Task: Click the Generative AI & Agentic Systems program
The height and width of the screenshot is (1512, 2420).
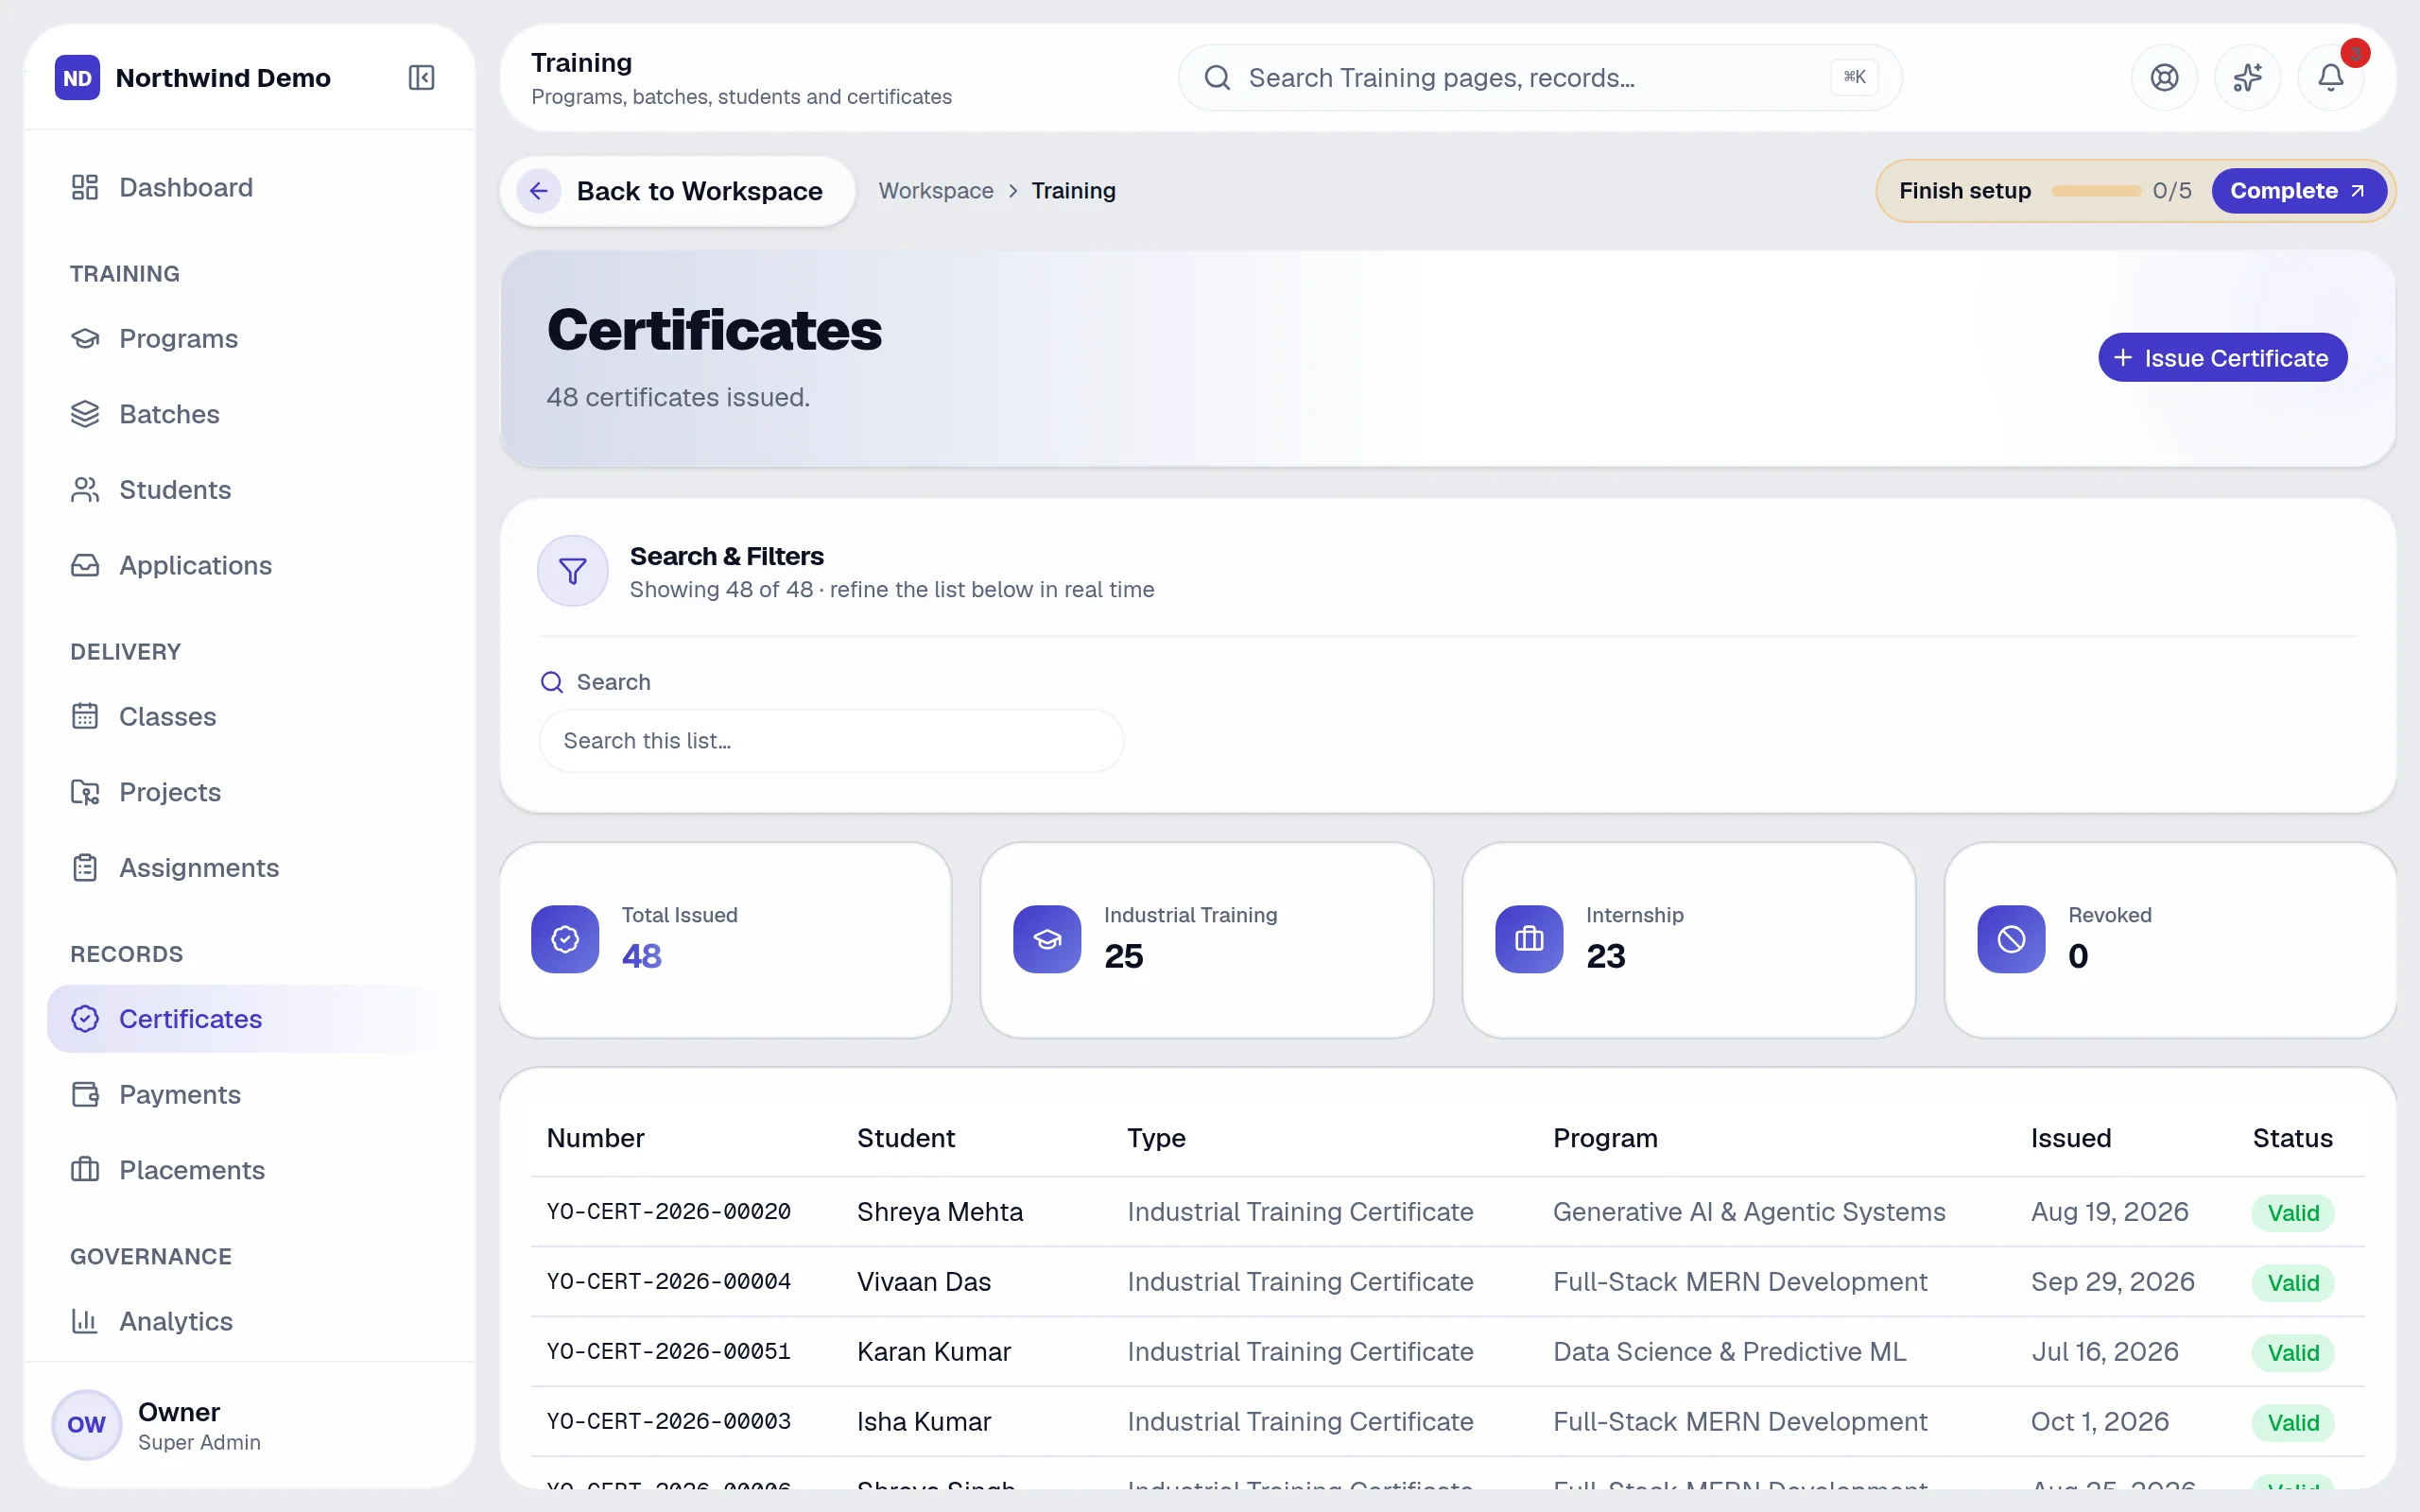Action: point(1749,1212)
